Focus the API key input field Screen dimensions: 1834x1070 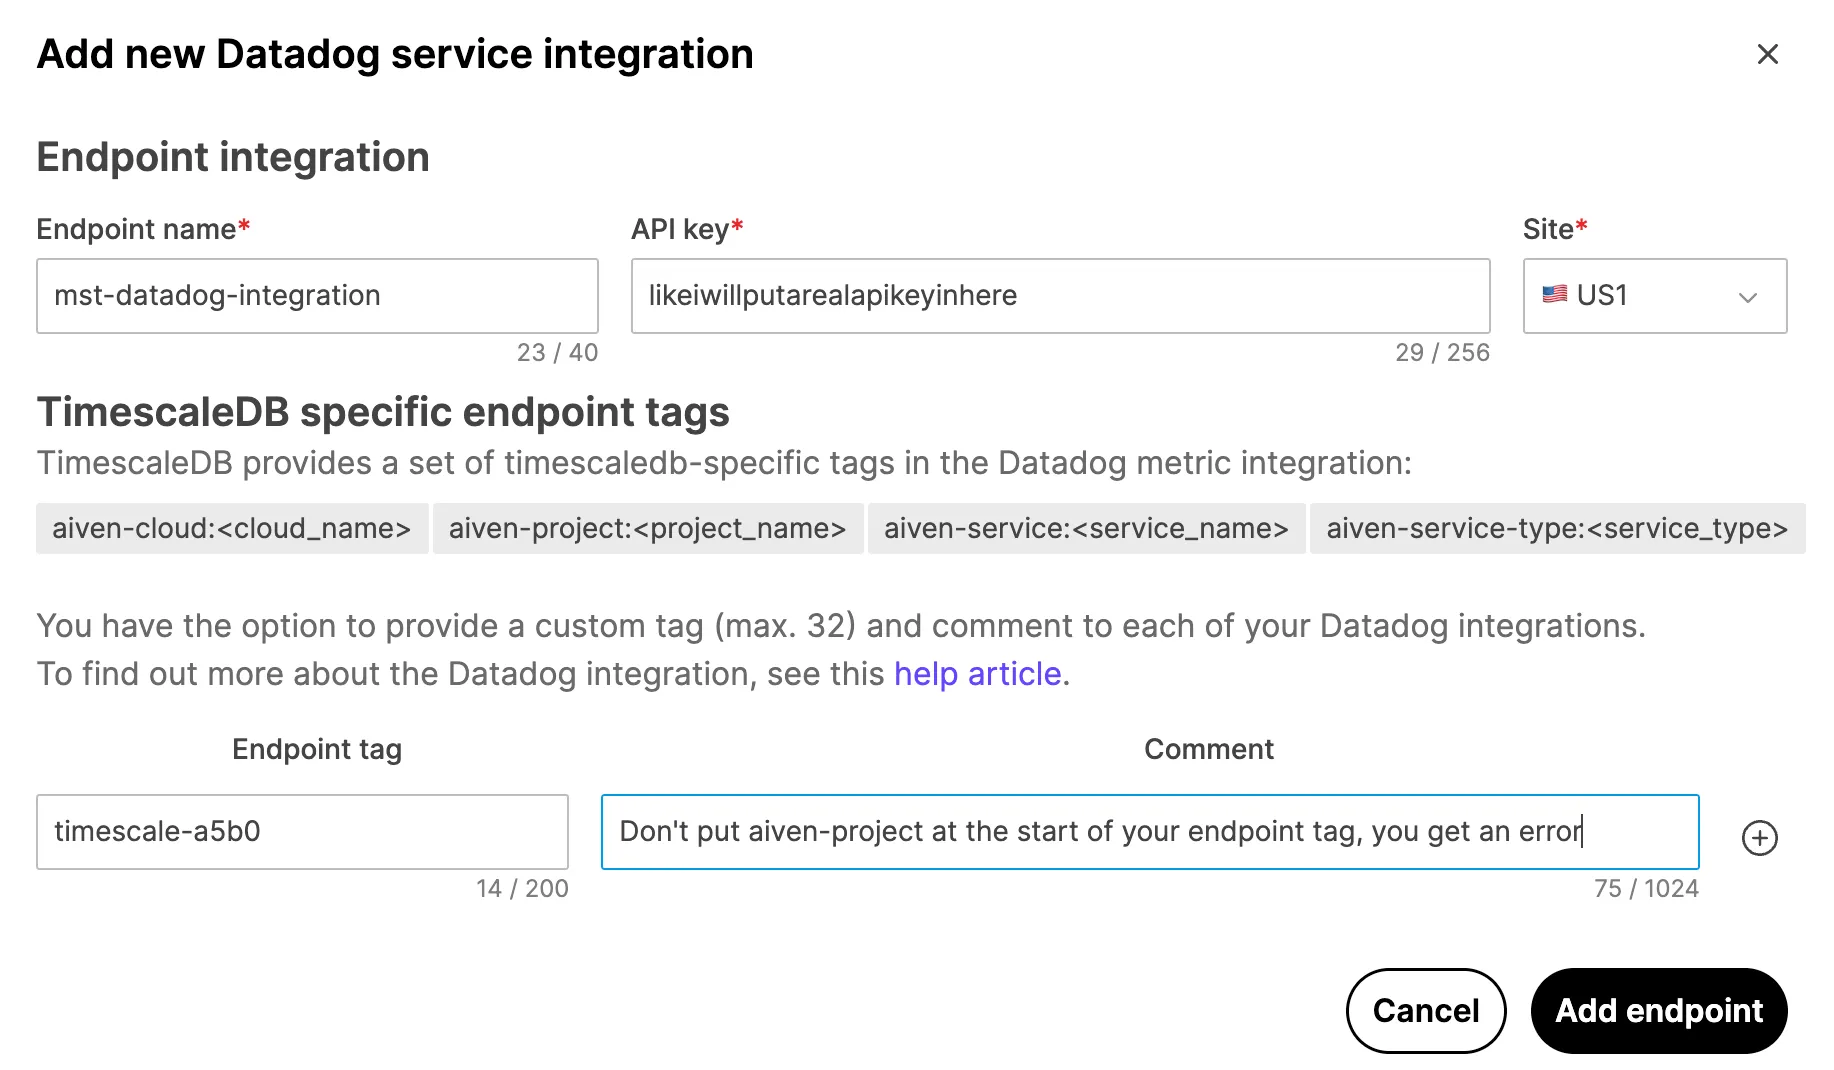(1060, 296)
